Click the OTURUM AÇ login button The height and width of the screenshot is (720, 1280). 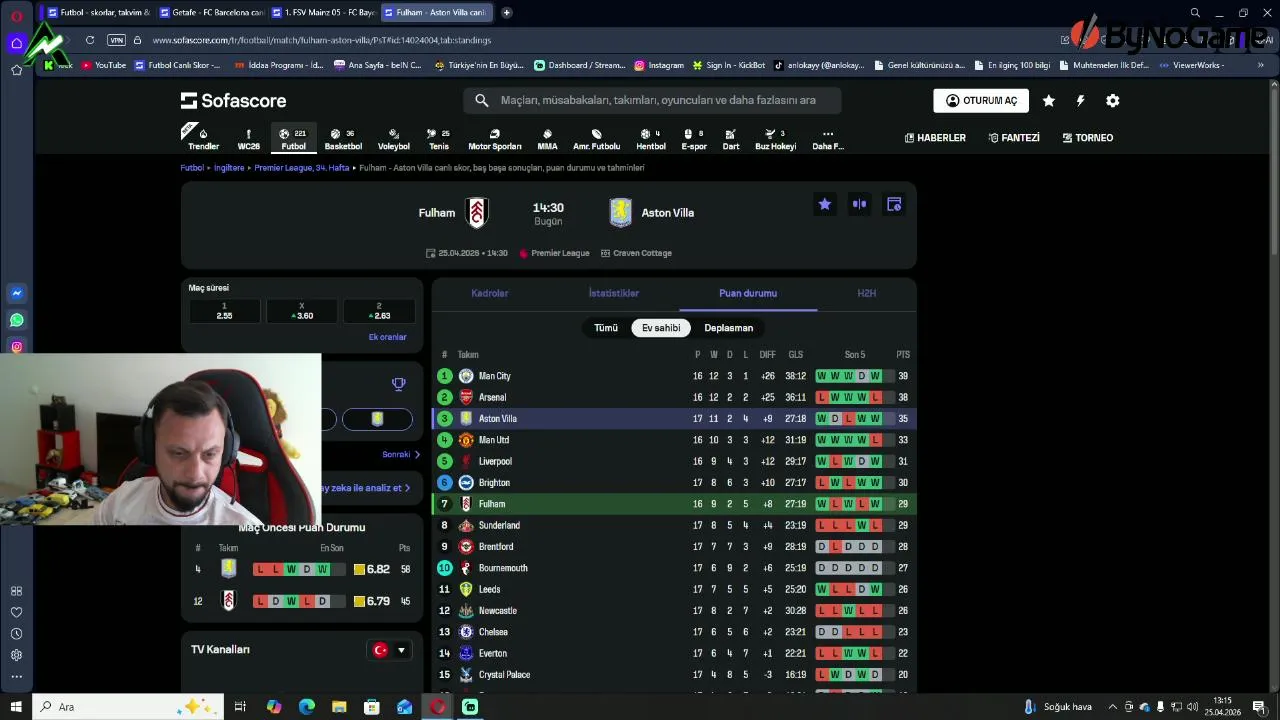[981, 101]
